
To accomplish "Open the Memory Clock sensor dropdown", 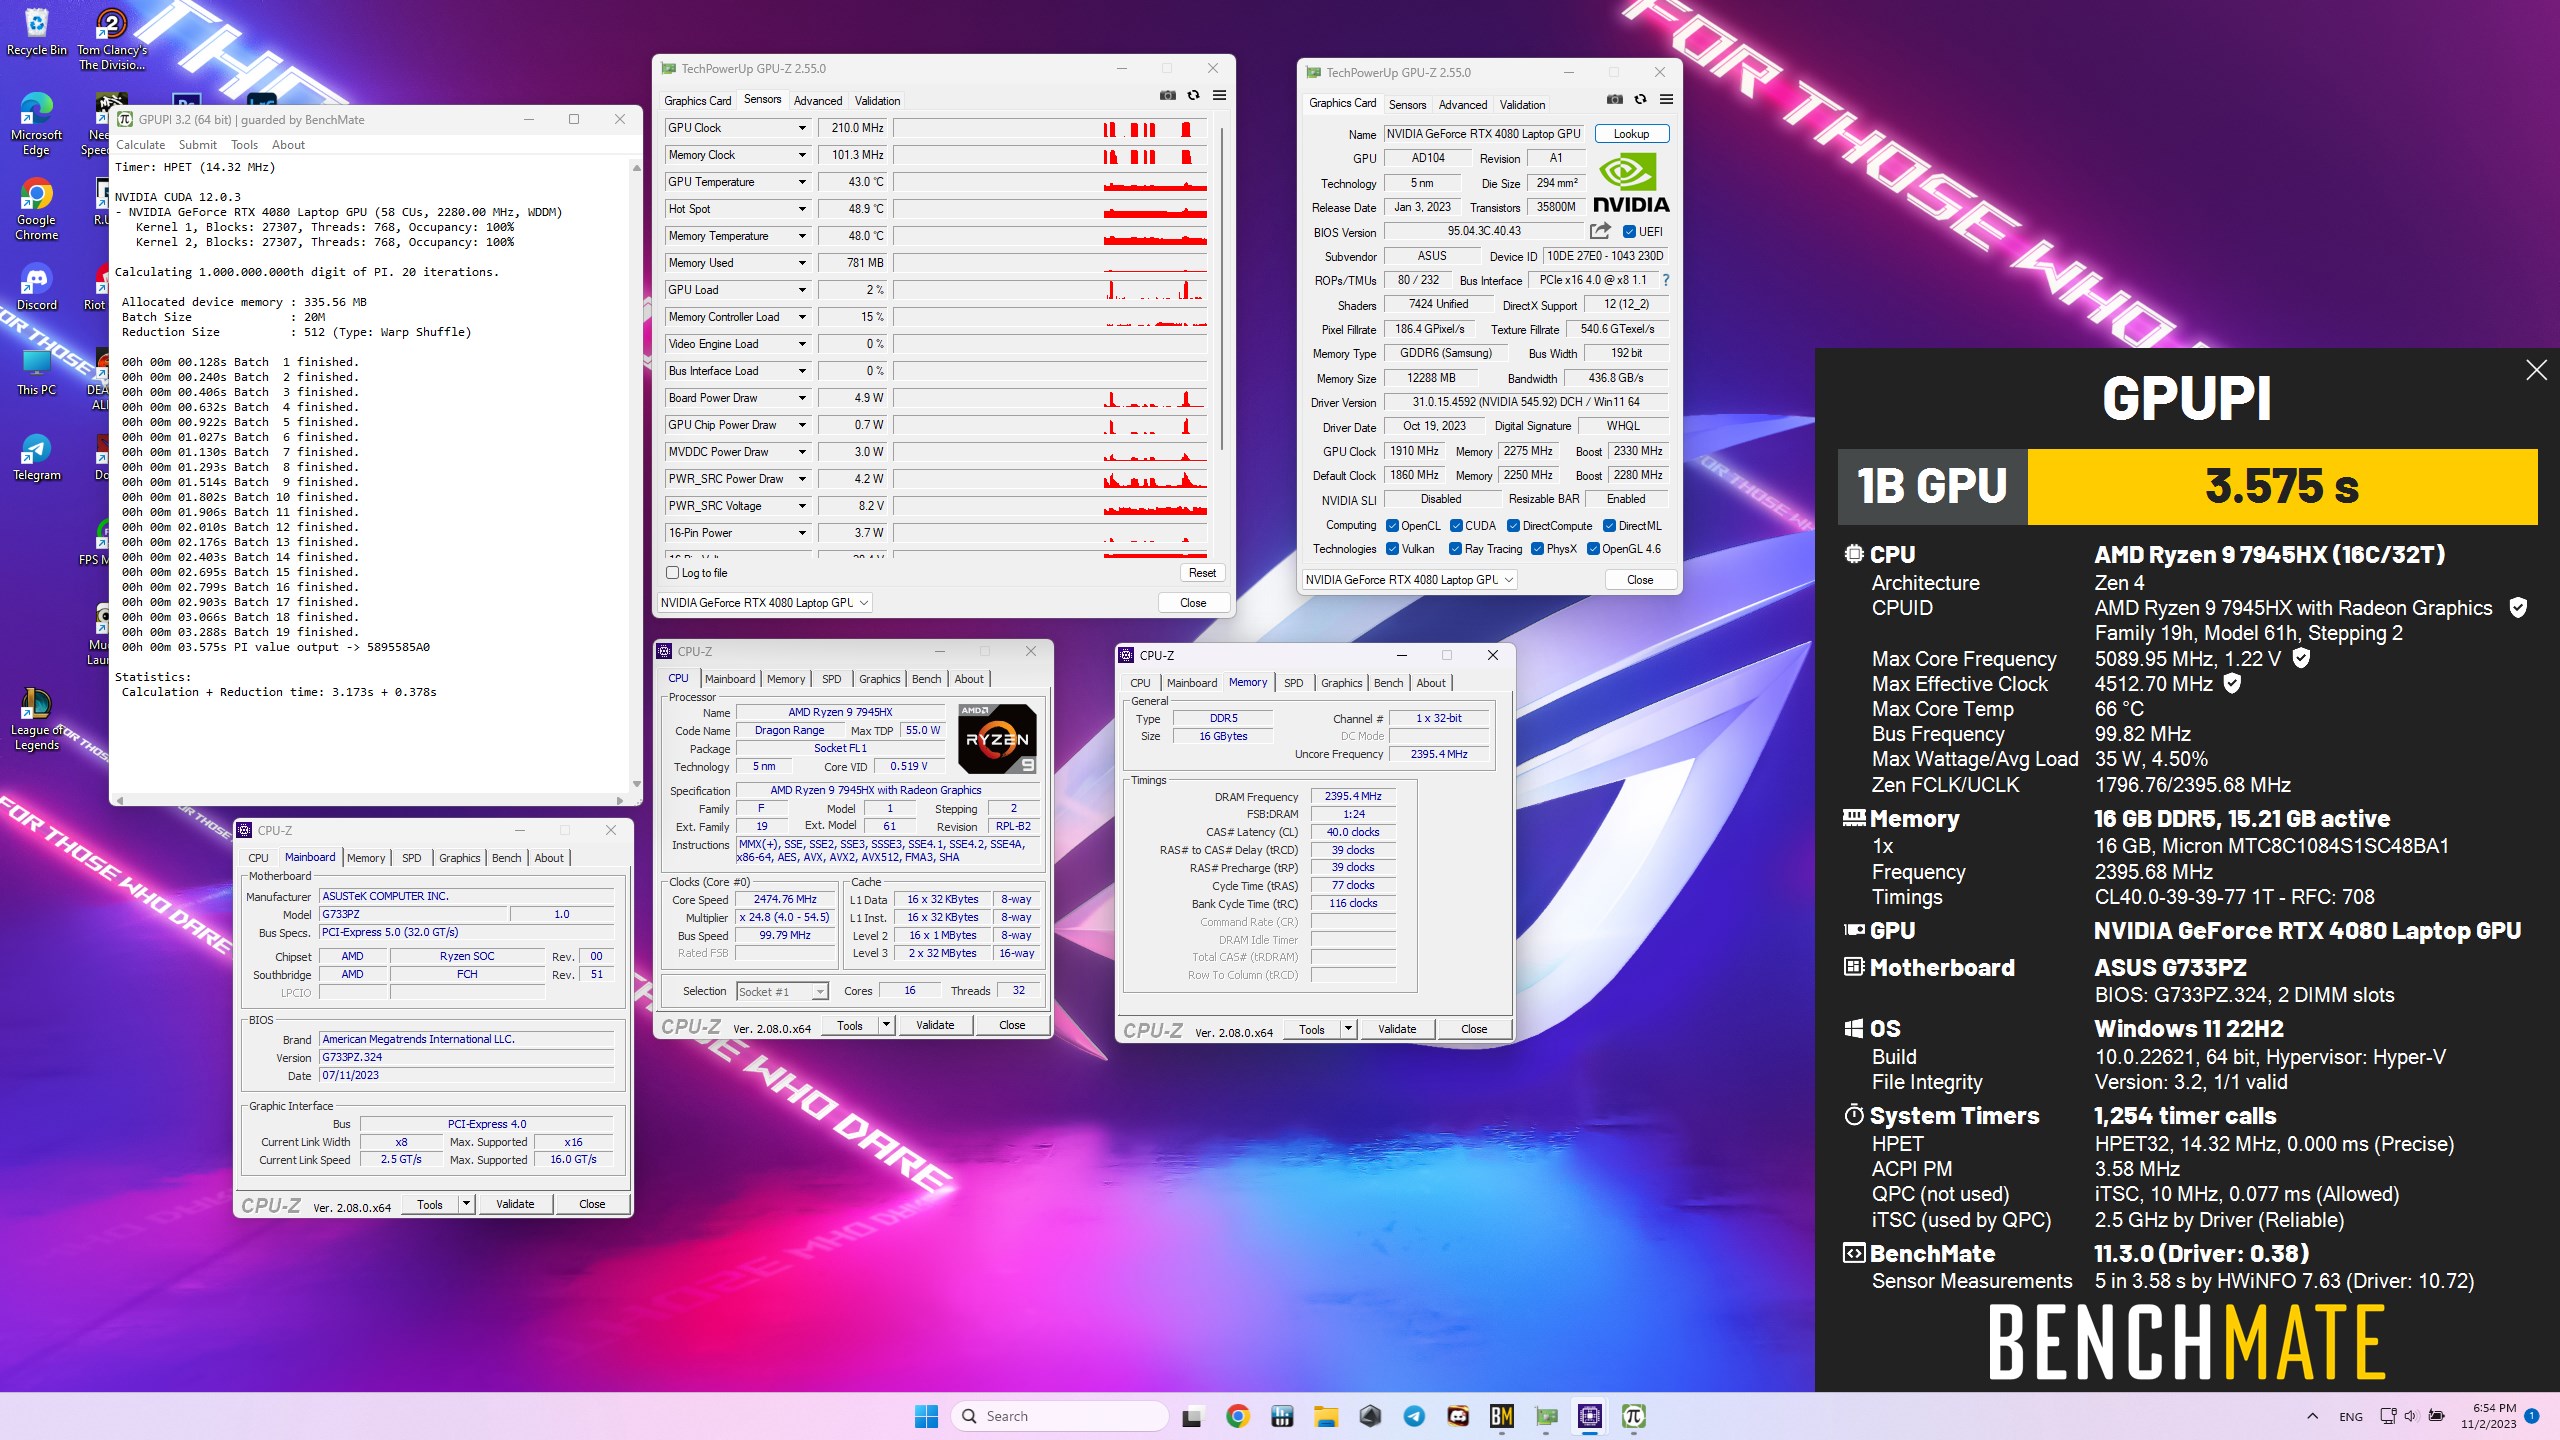I will [x=802, y=155].
